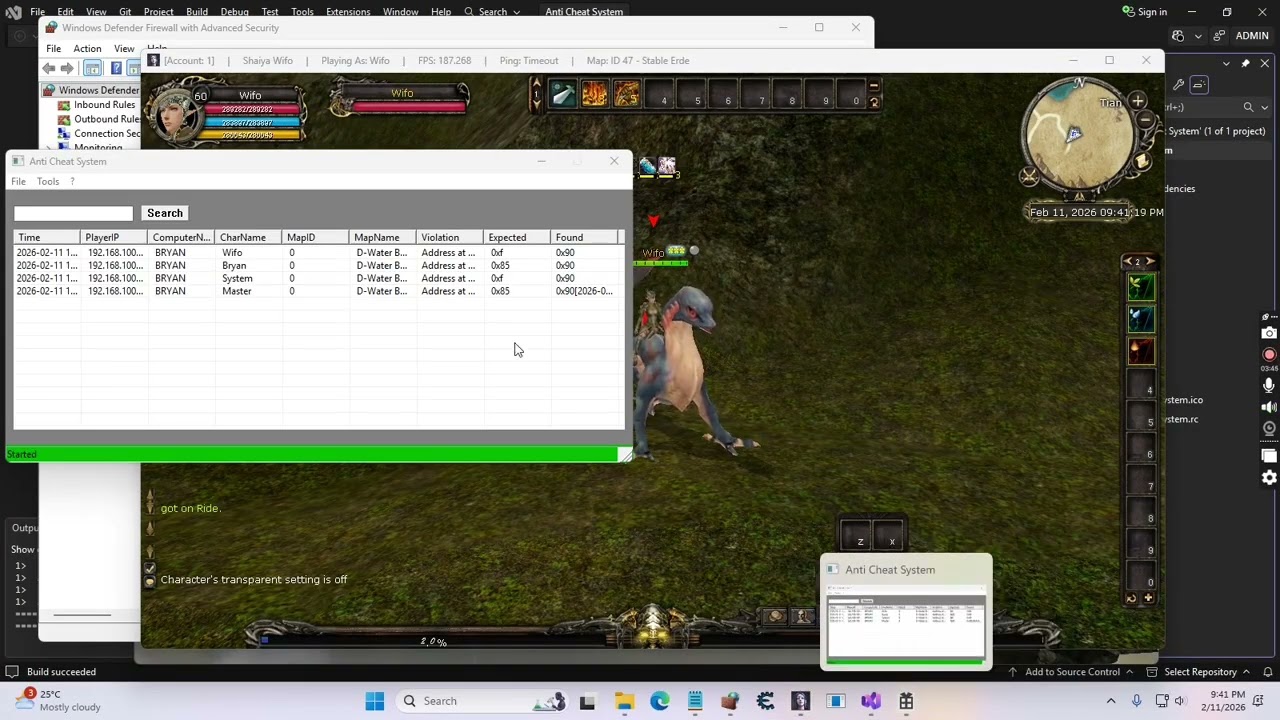The width and height of the screenshot is (1280, 720).
Task: Toggle the webcam in the recorder bar
Action: coord(1269,428)
